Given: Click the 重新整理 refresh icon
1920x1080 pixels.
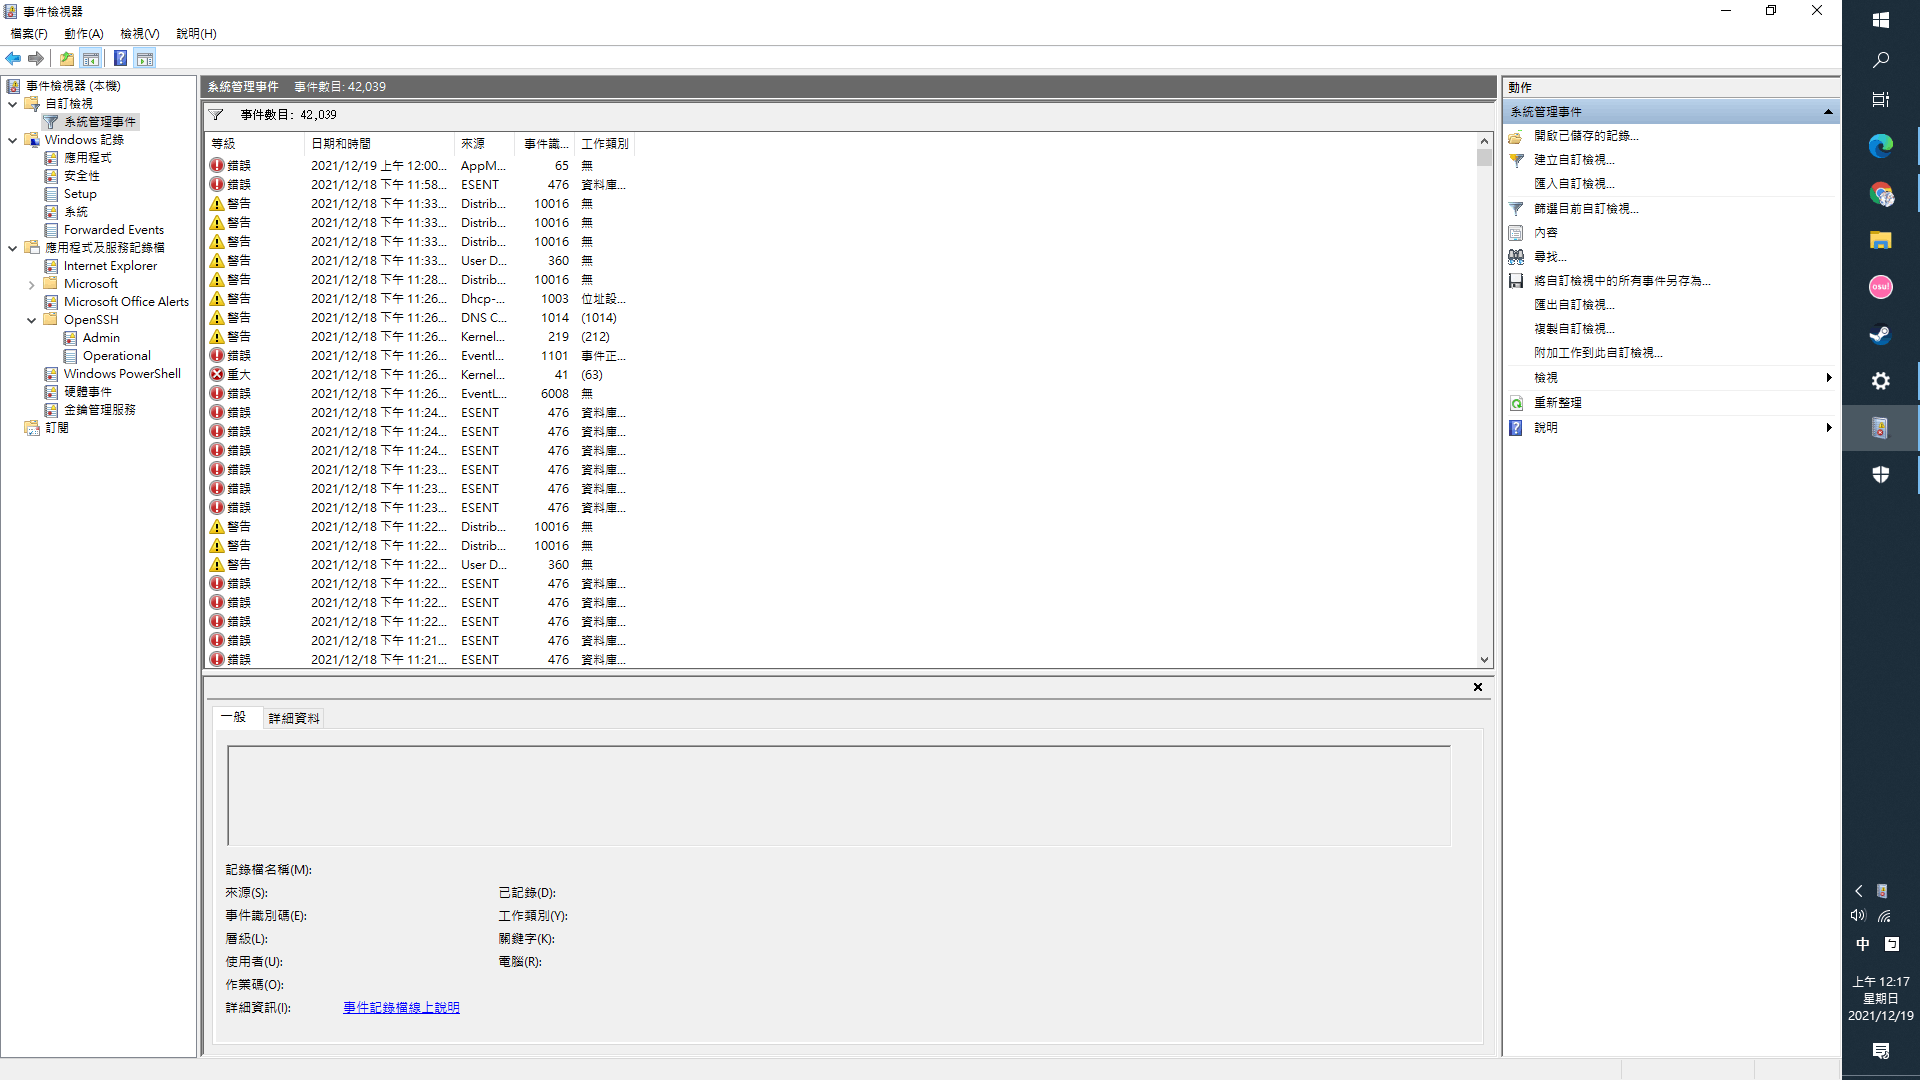Looking at the screenshot, I should click(x=1516, y=403).
